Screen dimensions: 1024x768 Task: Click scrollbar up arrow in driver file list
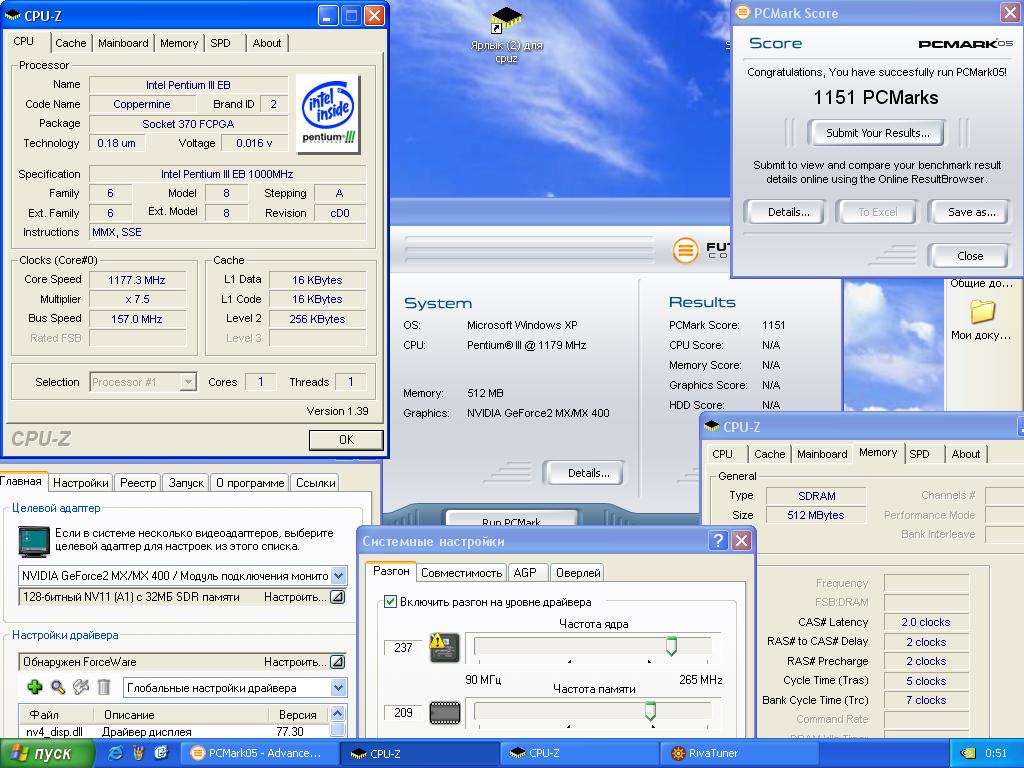[338, 713]
